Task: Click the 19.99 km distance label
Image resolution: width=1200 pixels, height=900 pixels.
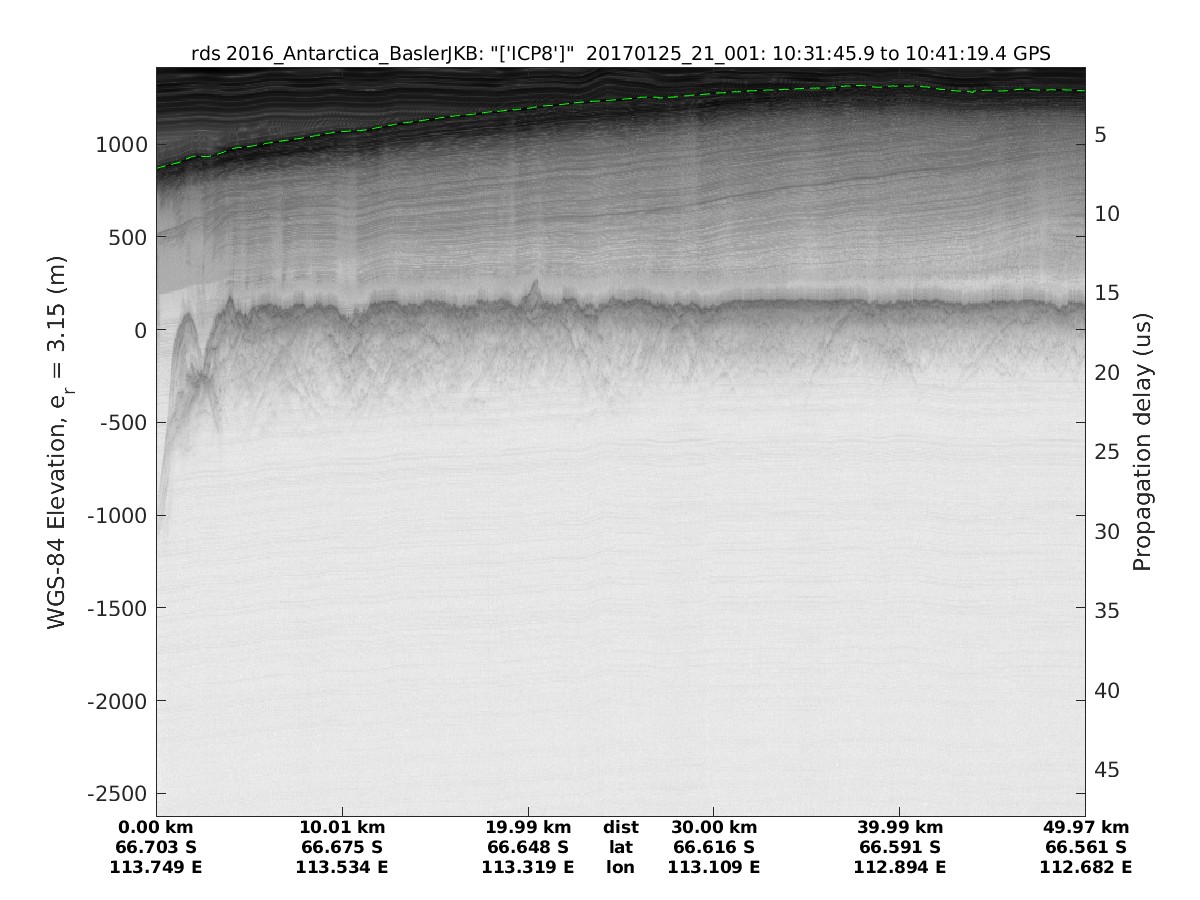Action: pos(528,827)
